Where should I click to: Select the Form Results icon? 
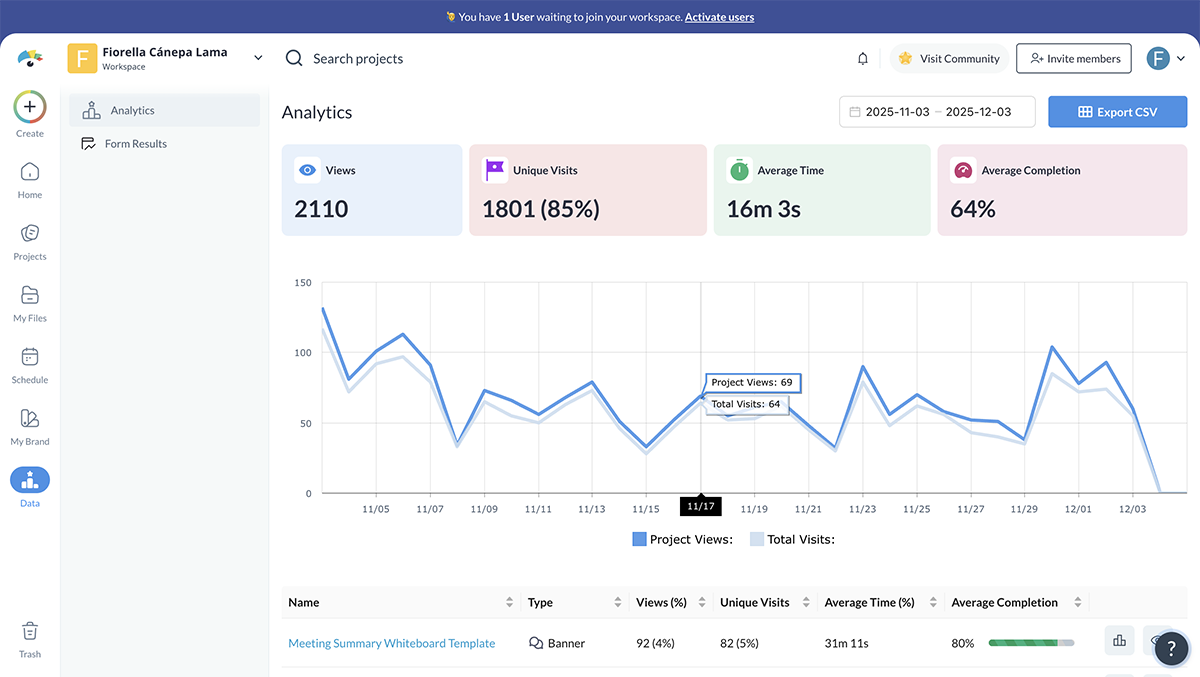(87, 143)
